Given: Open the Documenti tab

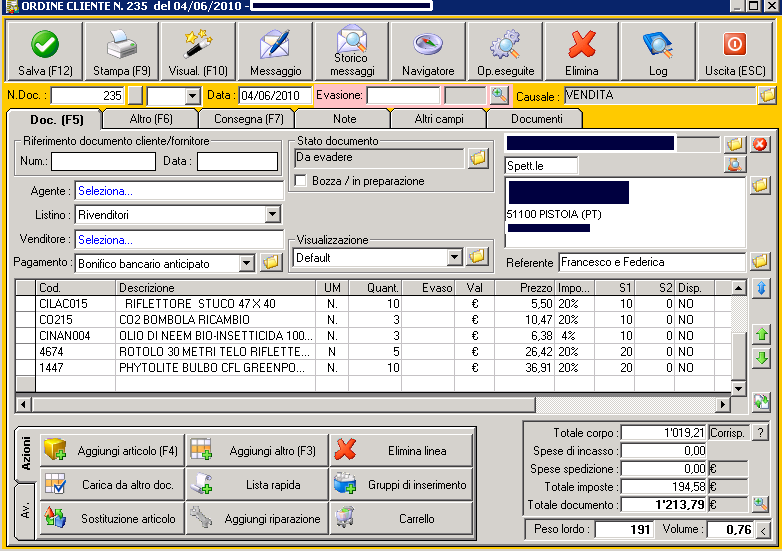Looking at the screenshot, I should click(537, 119).
